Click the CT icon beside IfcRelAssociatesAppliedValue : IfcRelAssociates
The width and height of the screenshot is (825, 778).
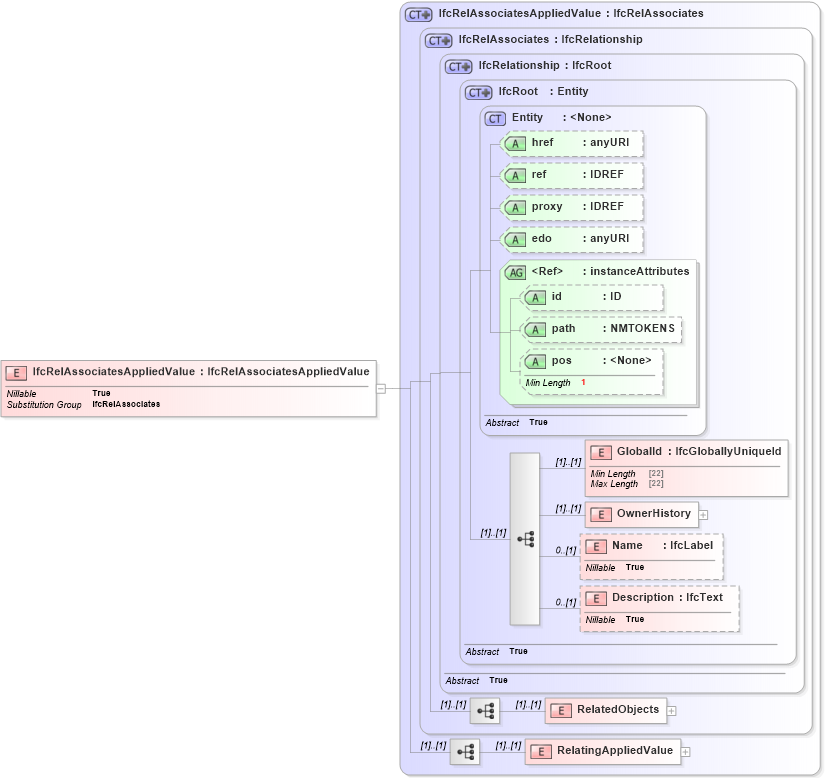pos(417,13)
